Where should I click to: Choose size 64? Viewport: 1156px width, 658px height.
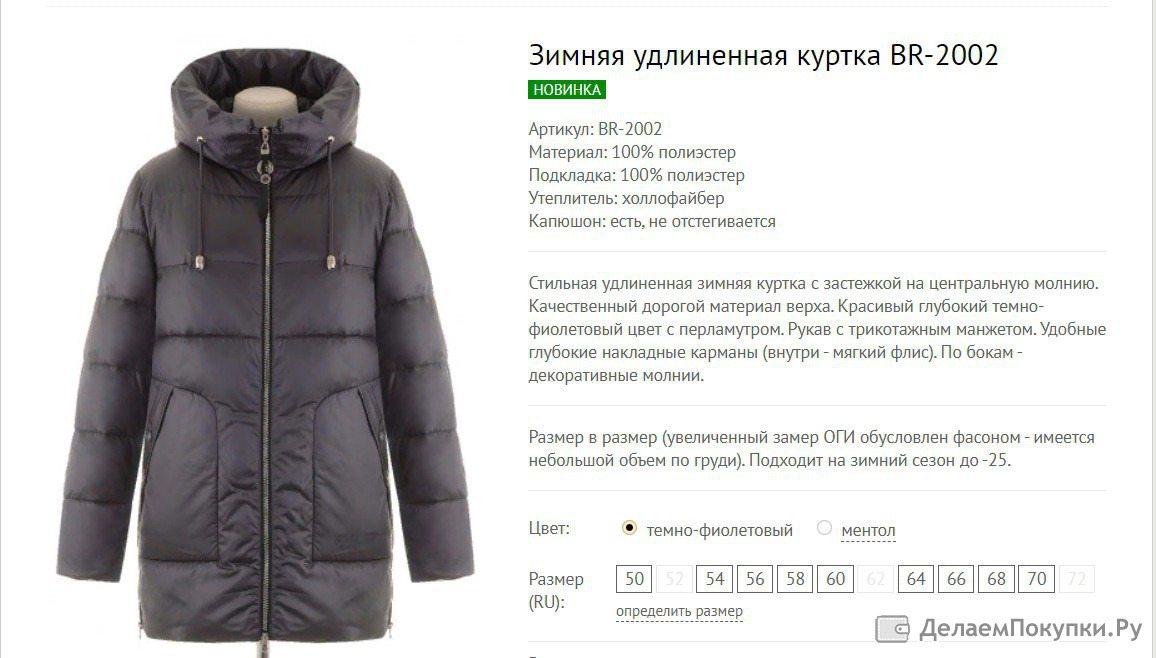tap(916, 579)
